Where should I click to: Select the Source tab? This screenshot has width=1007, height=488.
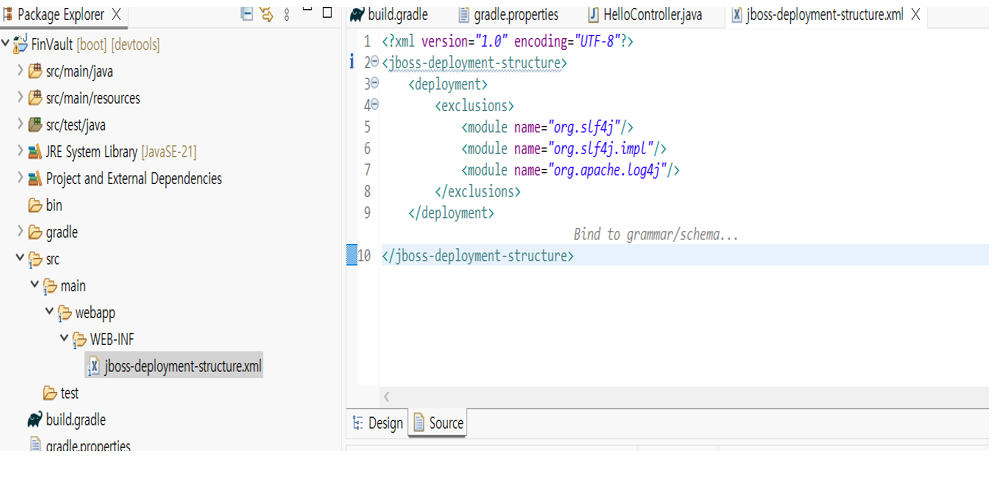click(x=439, y=423)
